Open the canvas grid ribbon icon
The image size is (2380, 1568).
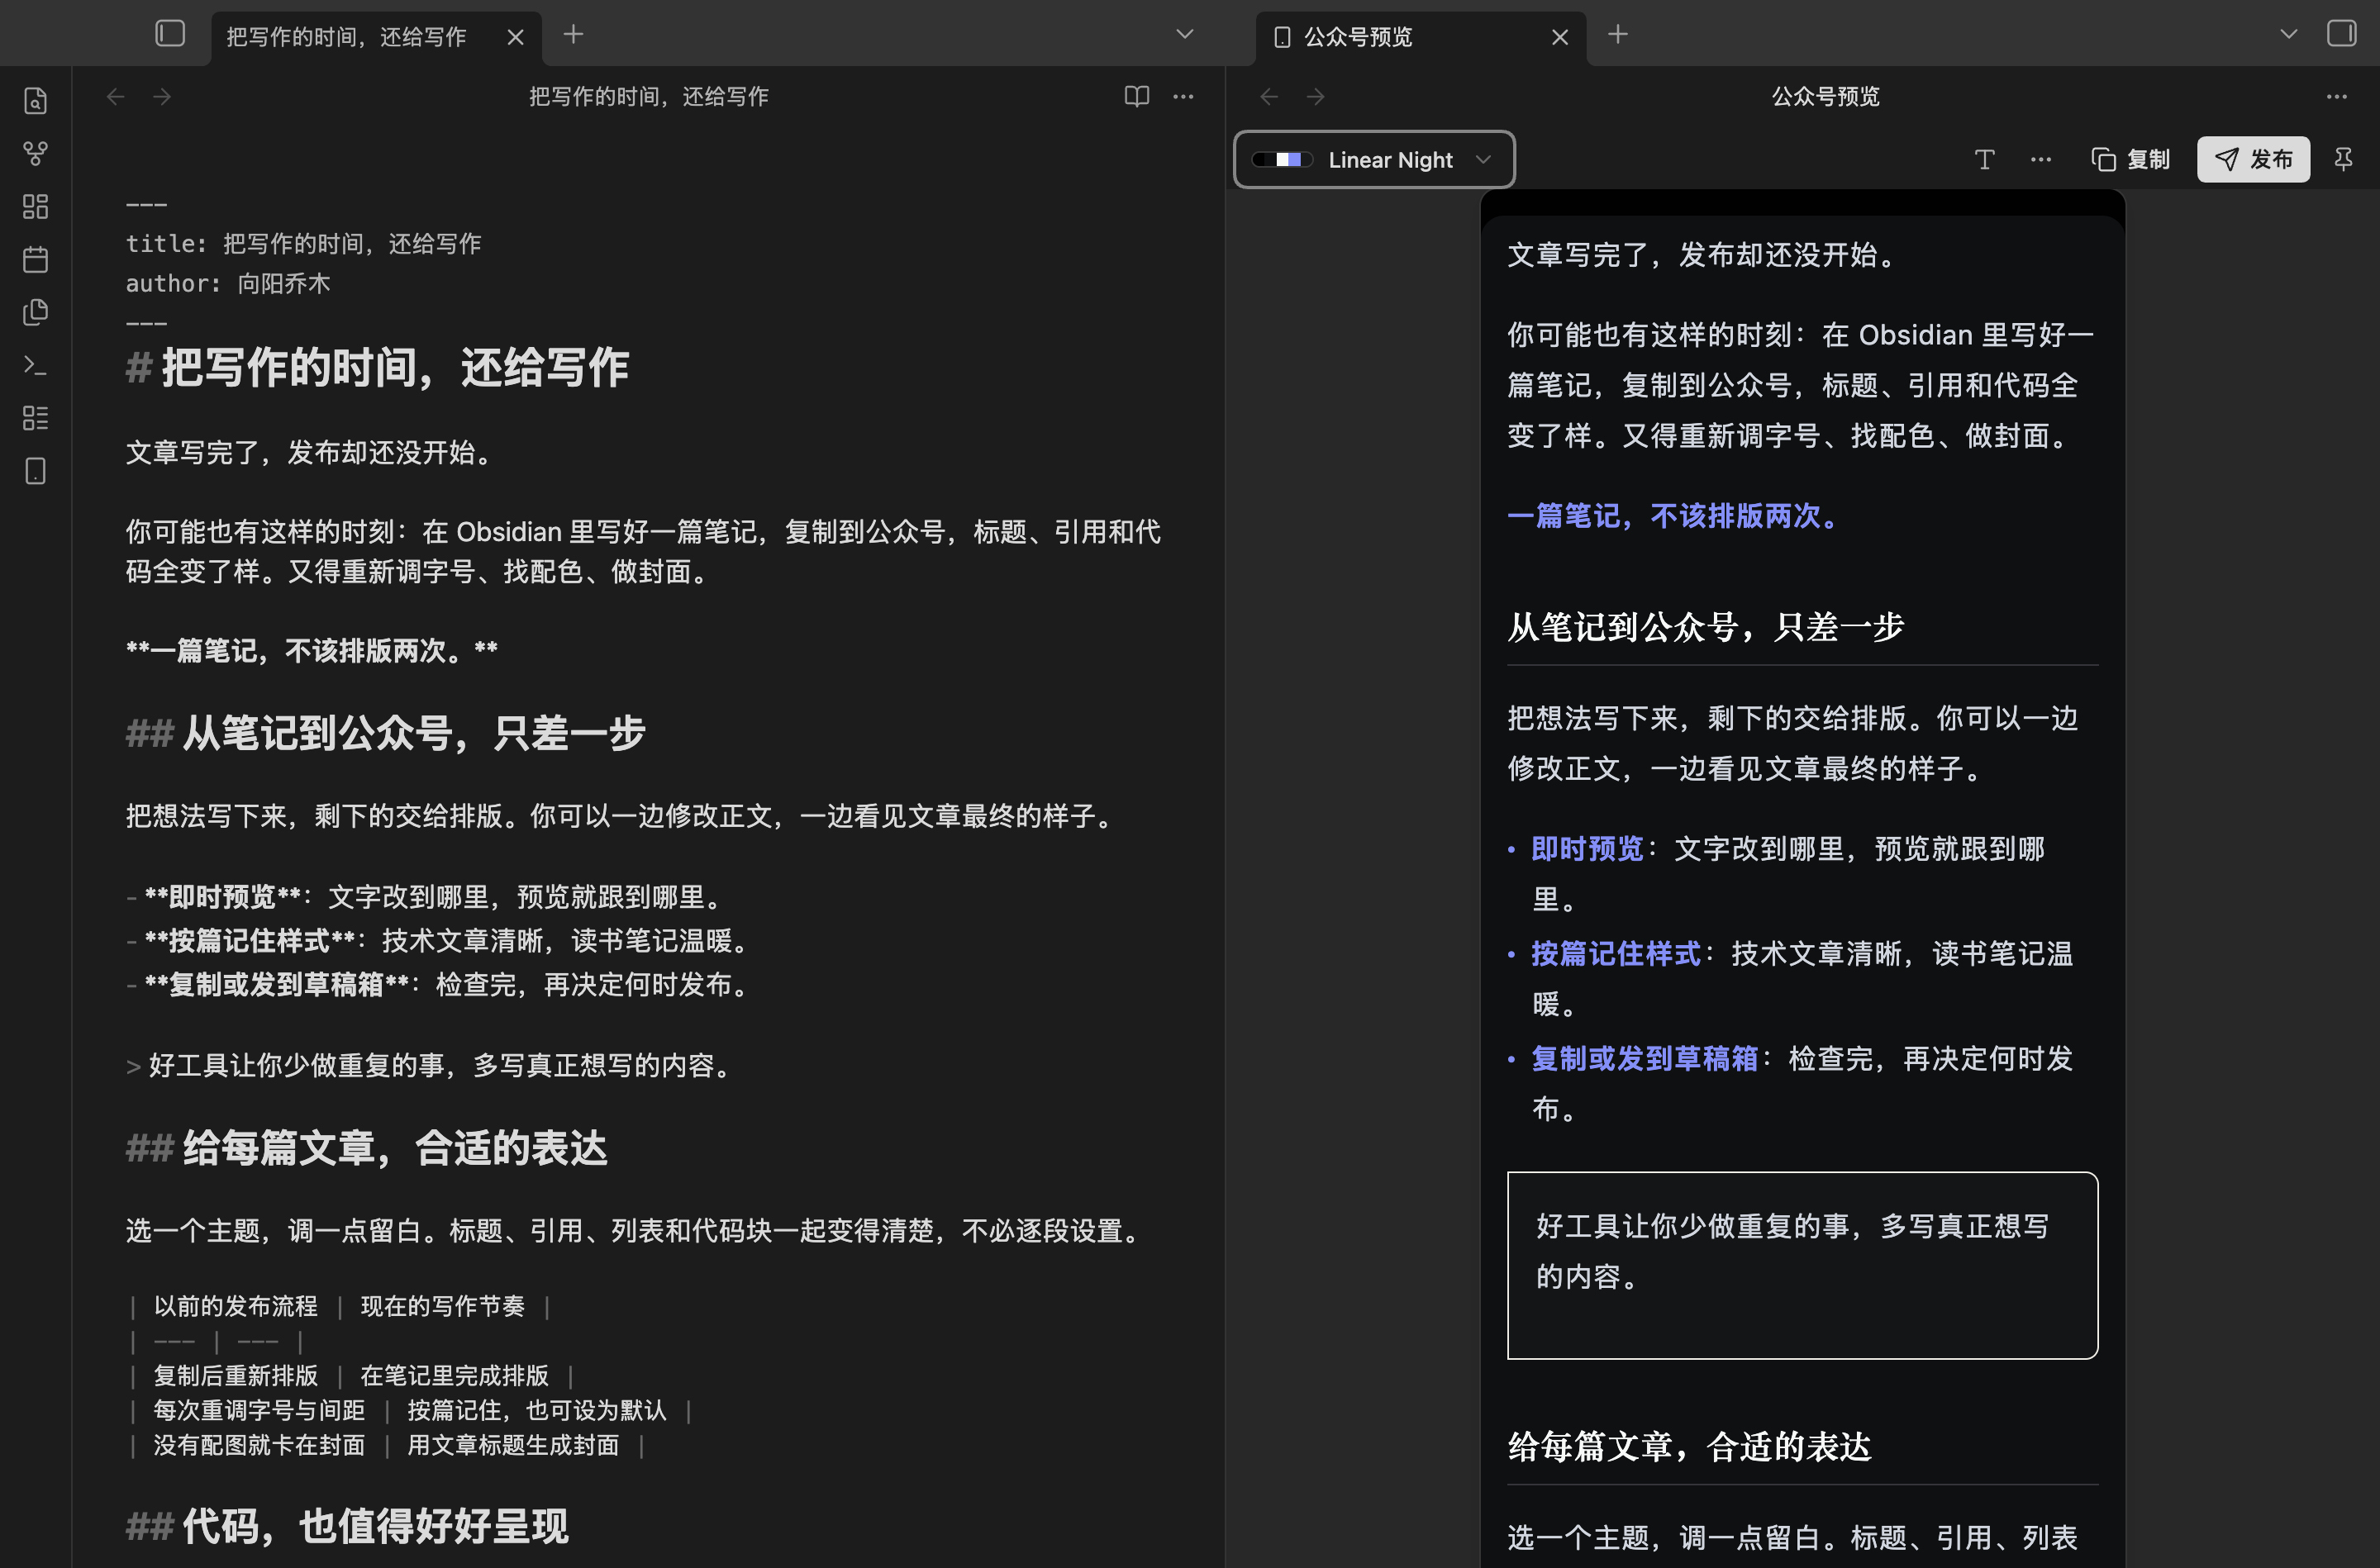[x=35, y=207]
